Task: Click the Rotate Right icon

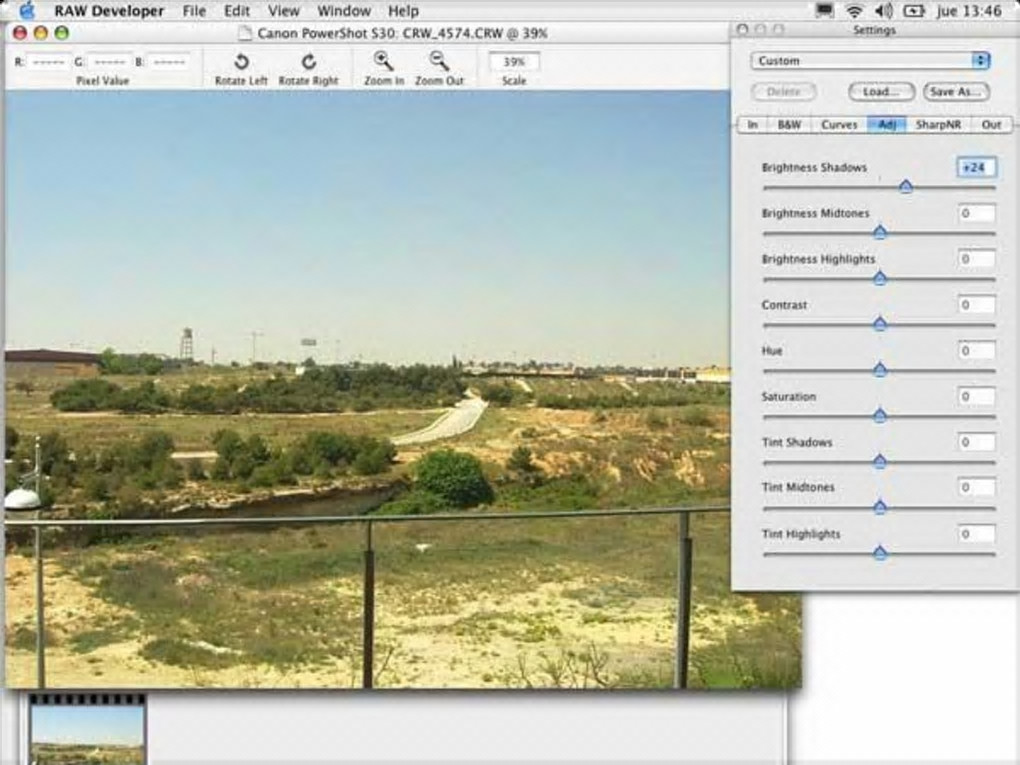Action: (x=309, y=62)
